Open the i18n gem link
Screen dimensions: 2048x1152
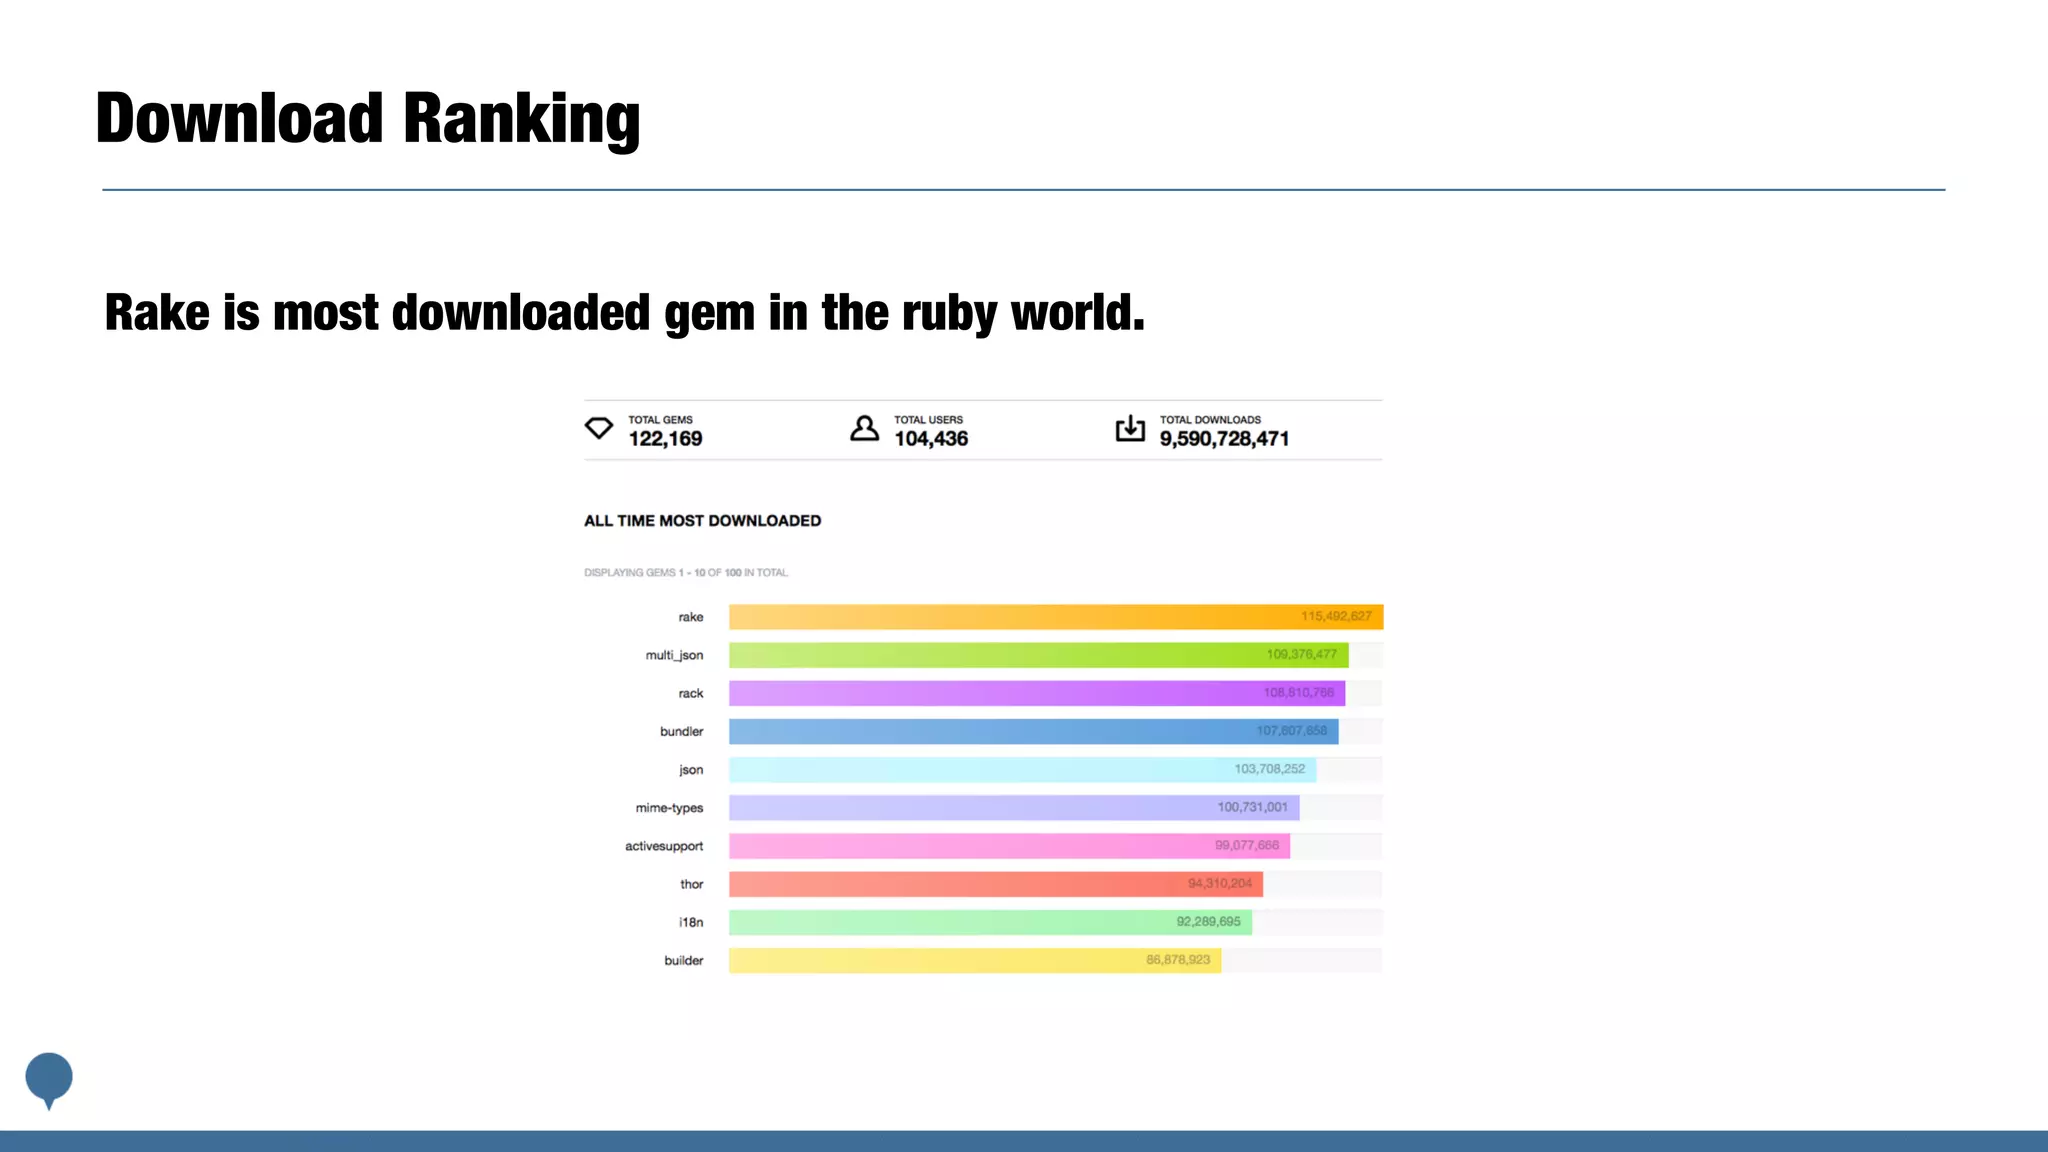pos(691,922)
